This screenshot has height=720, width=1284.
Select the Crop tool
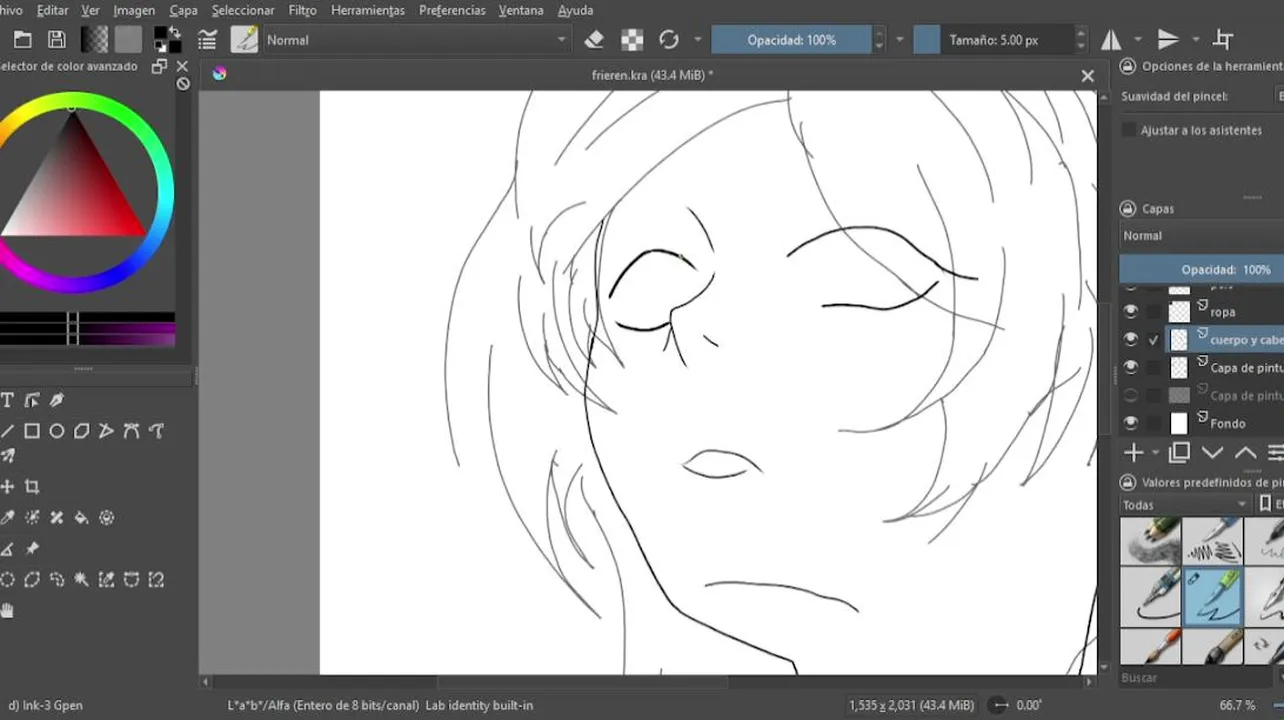32,487
